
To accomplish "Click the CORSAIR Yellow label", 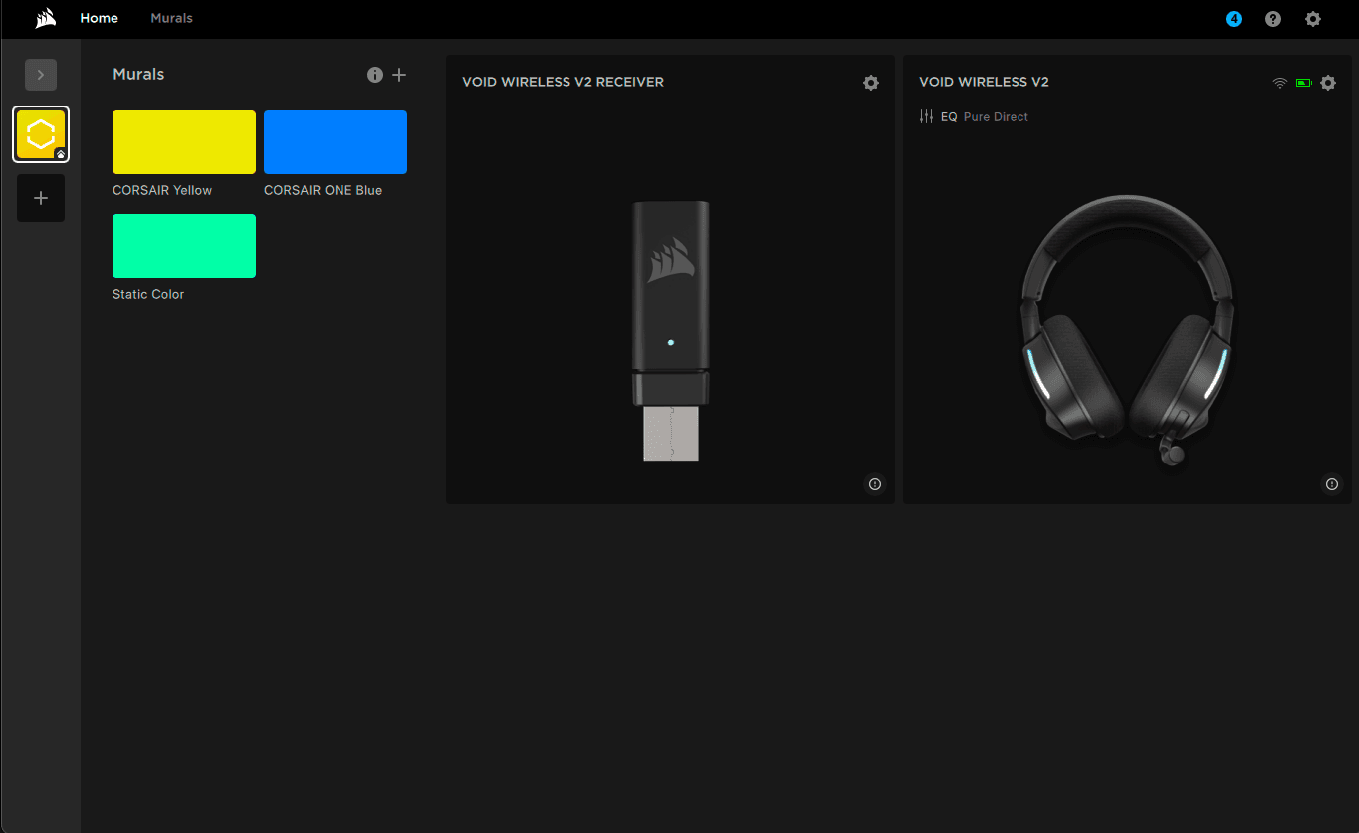I will (162, 190).
